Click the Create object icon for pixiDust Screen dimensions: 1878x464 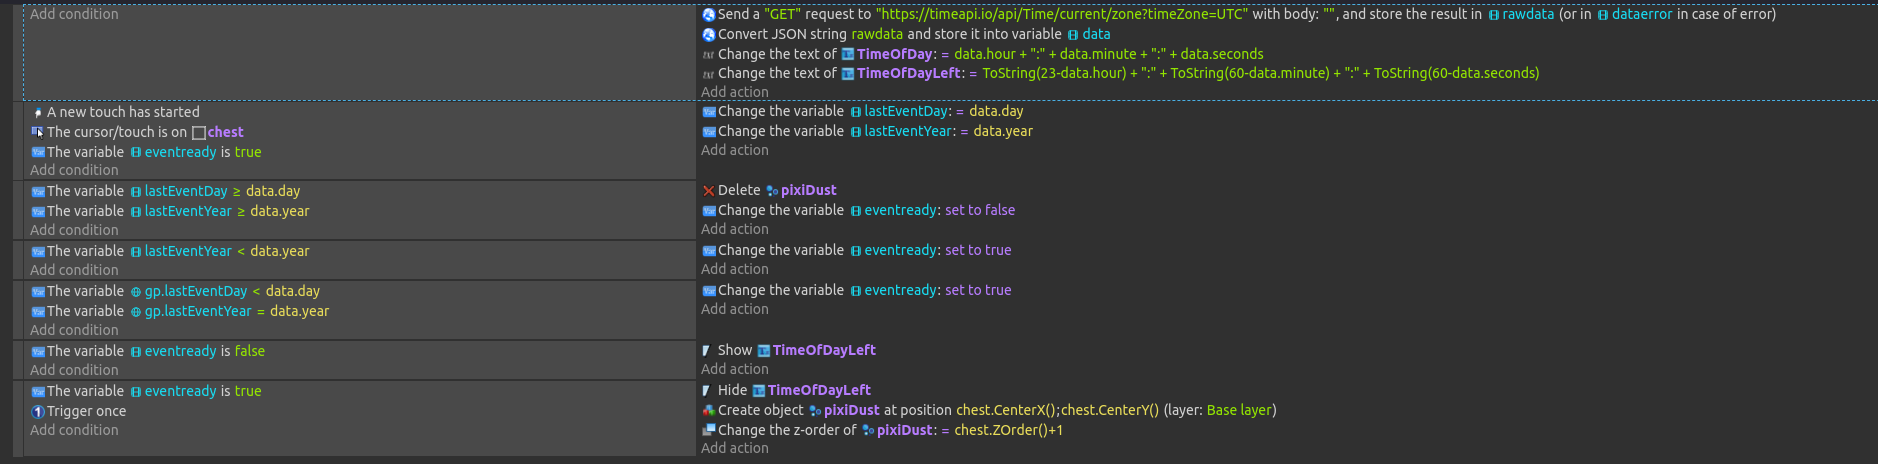tap(708, 410)
